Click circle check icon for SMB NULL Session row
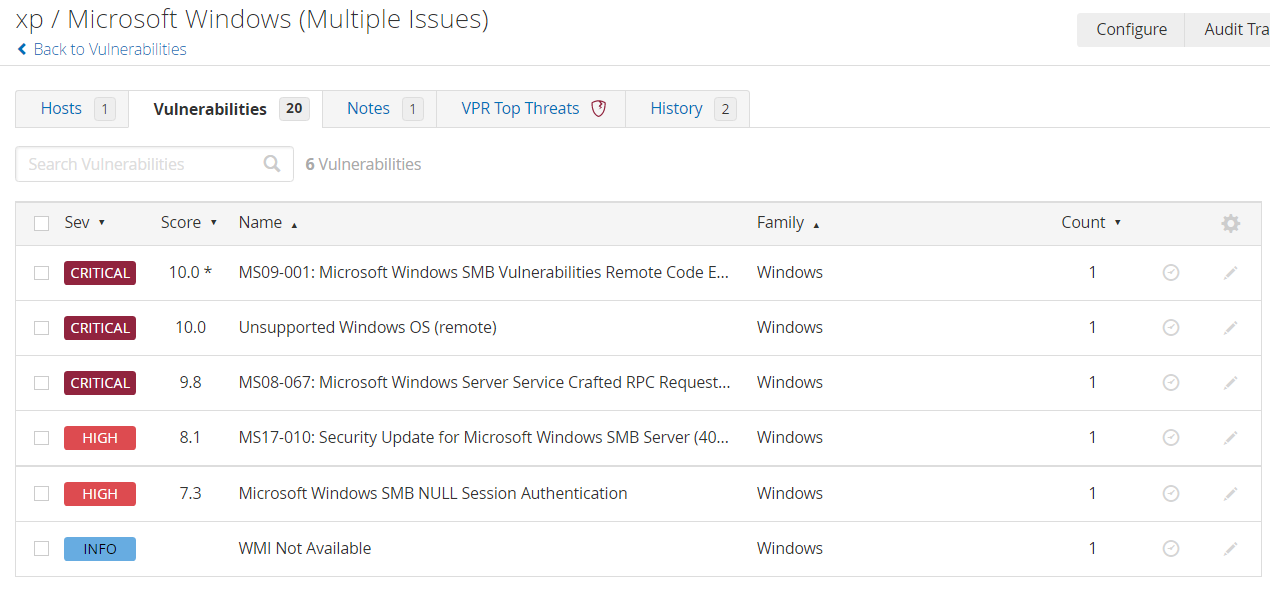 click(1171, 493)
